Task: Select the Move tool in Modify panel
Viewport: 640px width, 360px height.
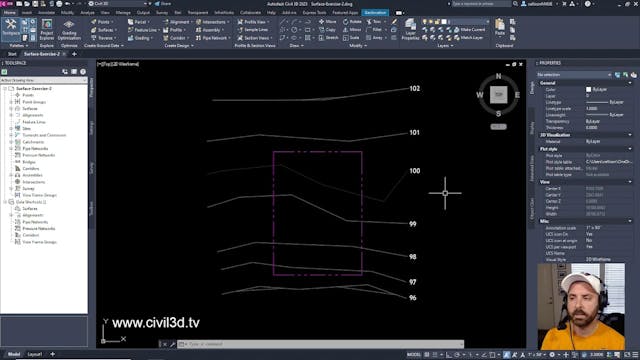Action: [x=328, y=22]
